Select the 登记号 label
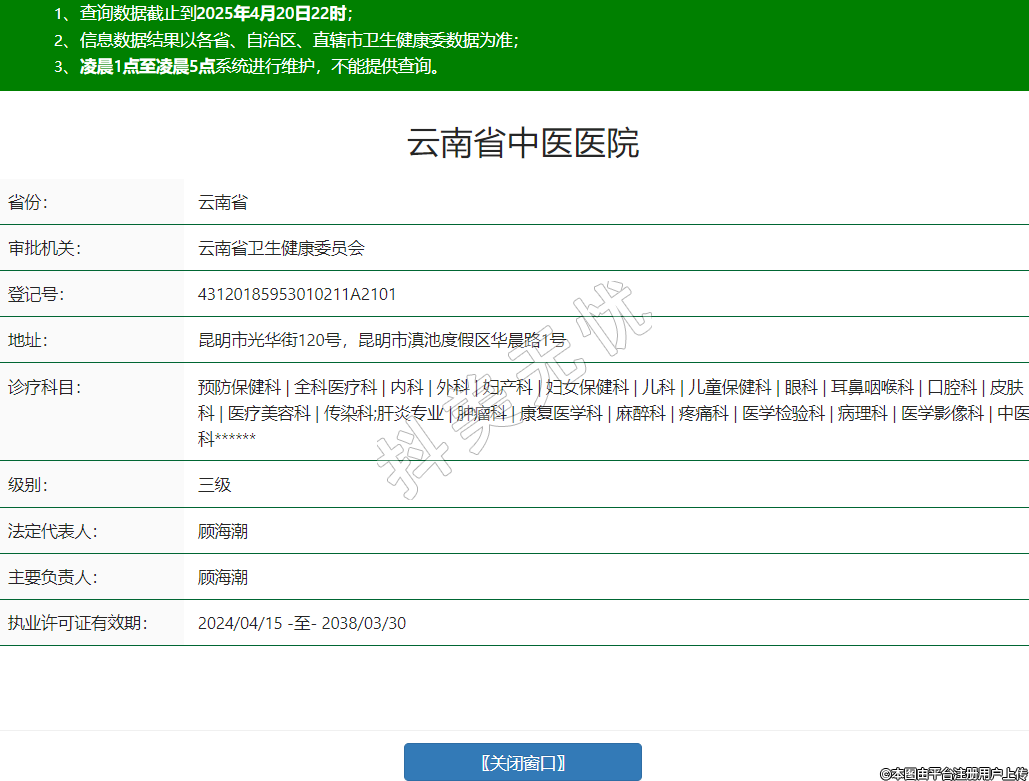 [x=36, y=294]
